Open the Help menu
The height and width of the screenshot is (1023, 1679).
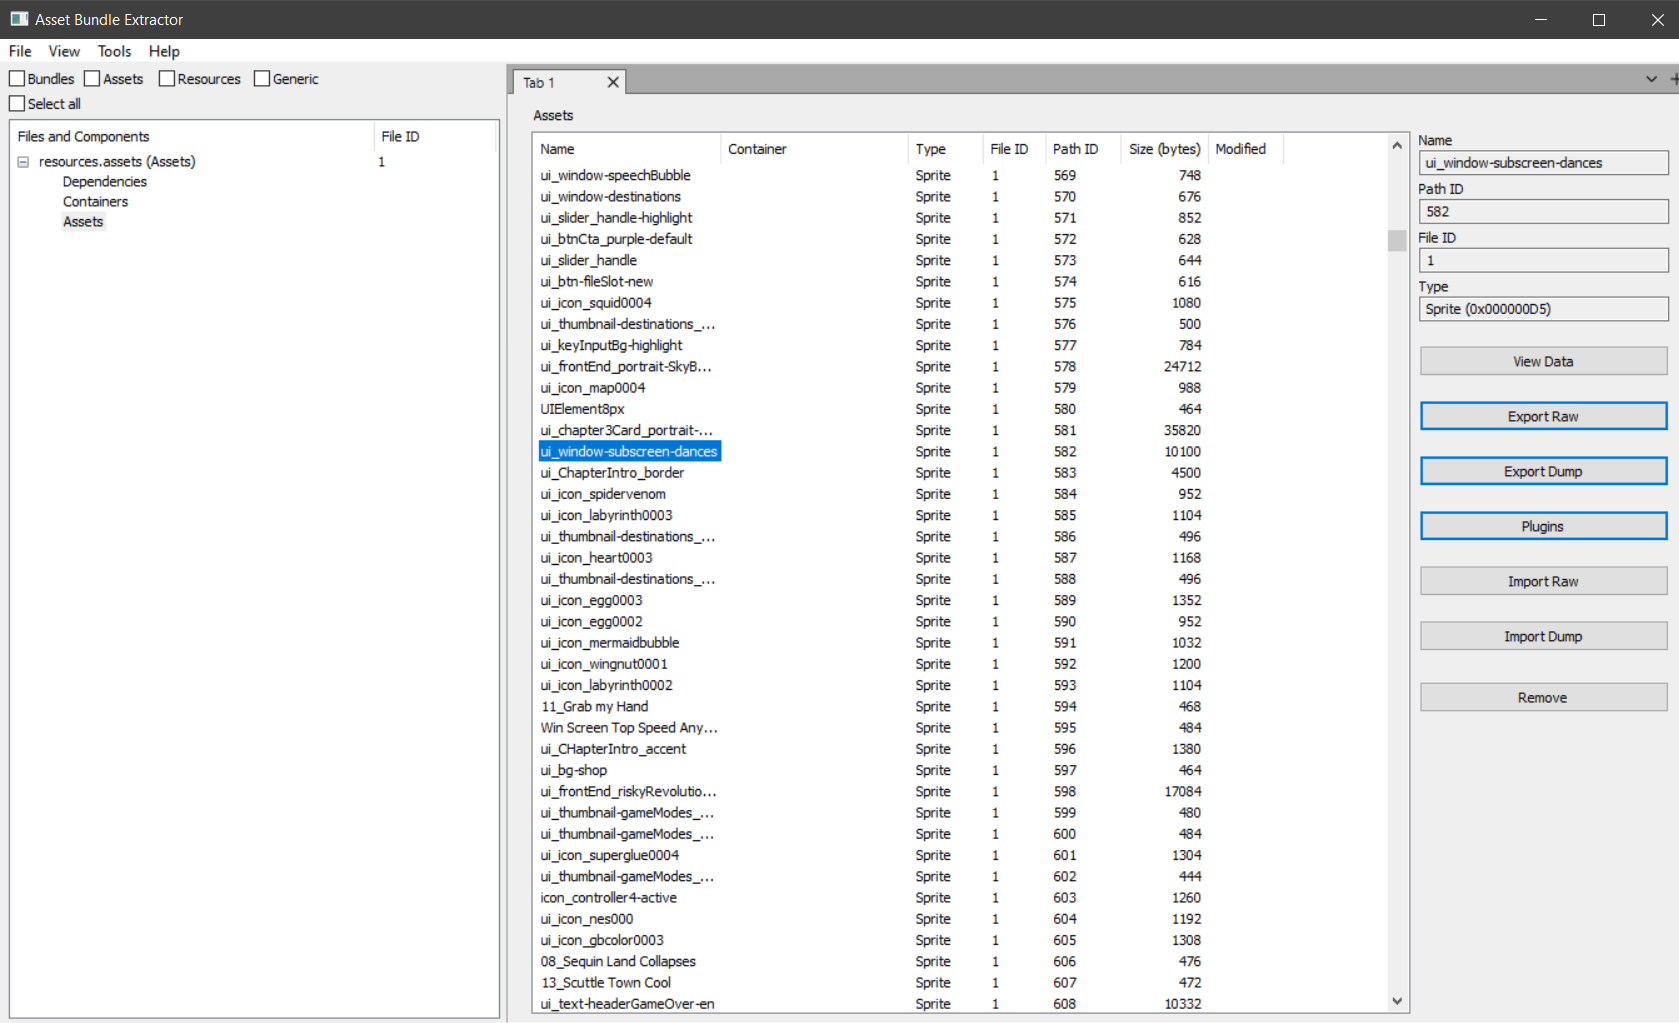[x=164, y=51]
